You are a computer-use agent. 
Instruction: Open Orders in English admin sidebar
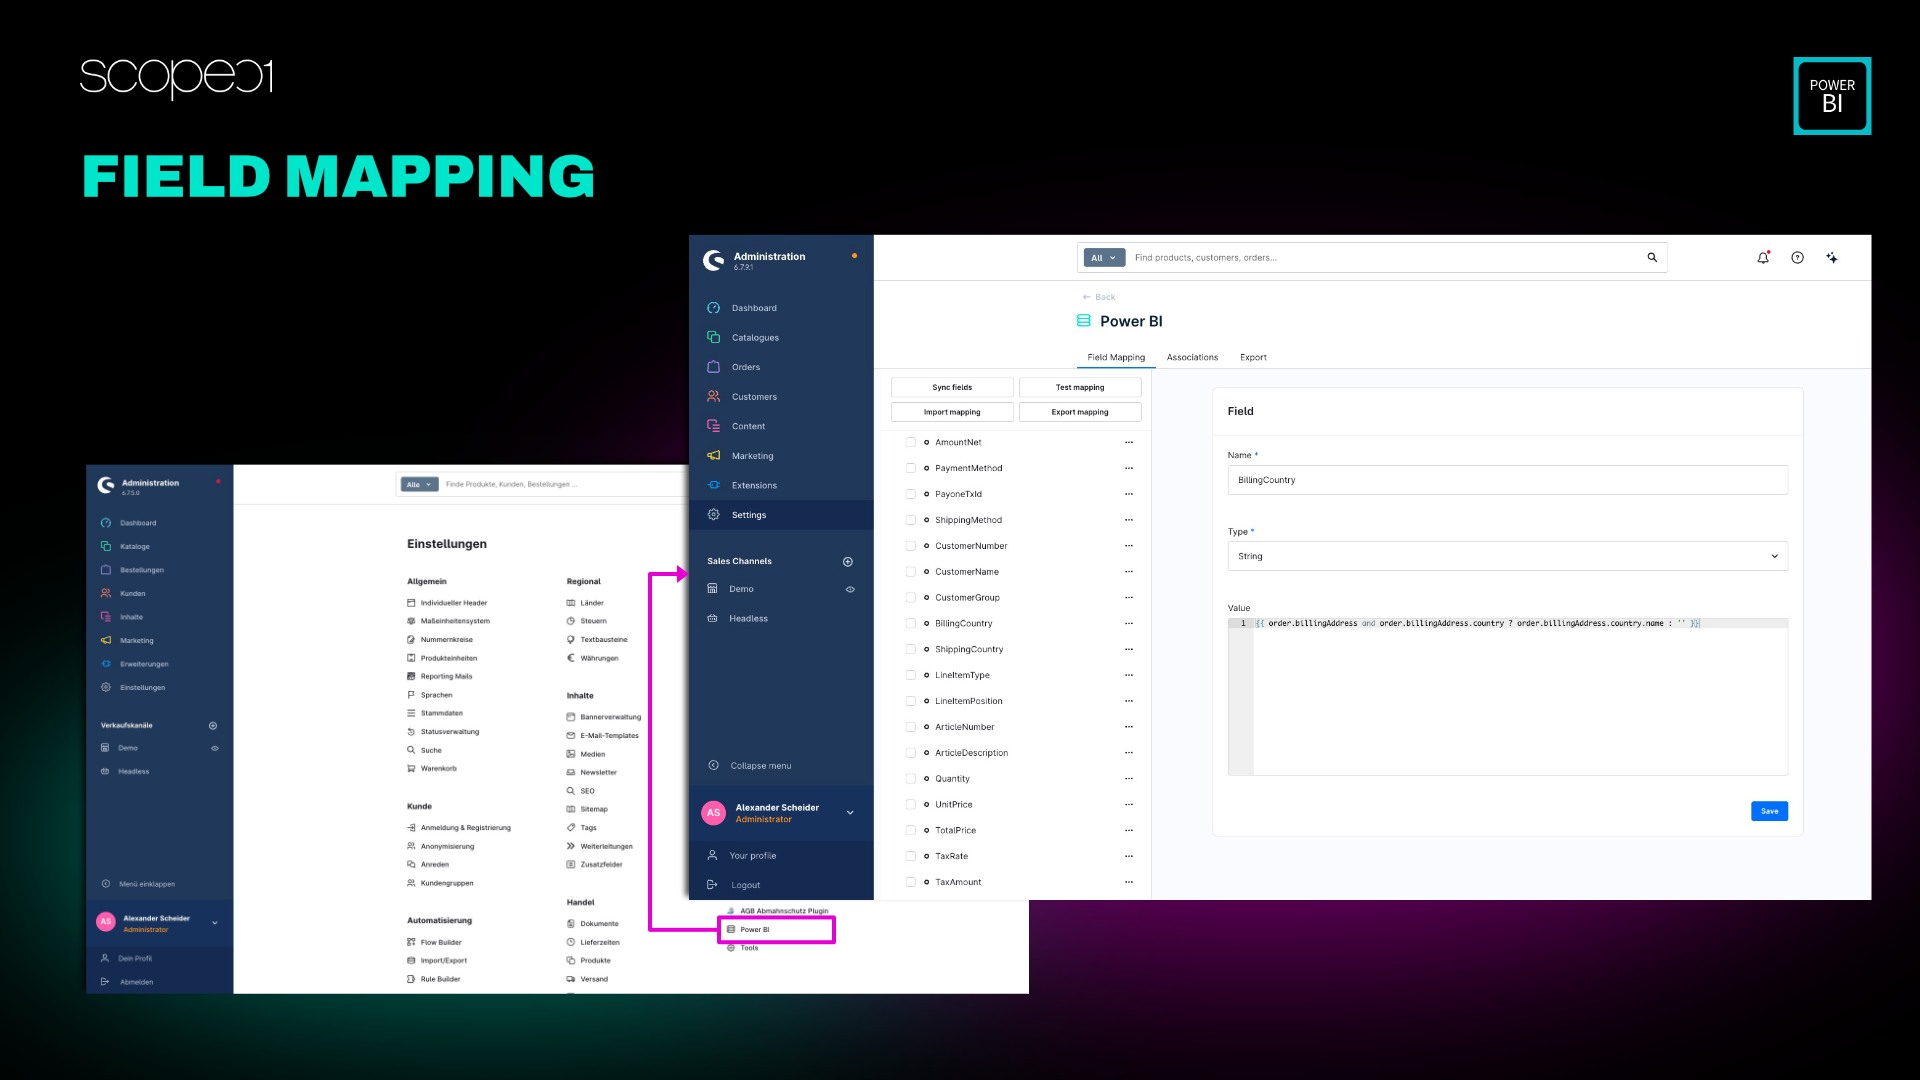(745, 367)
